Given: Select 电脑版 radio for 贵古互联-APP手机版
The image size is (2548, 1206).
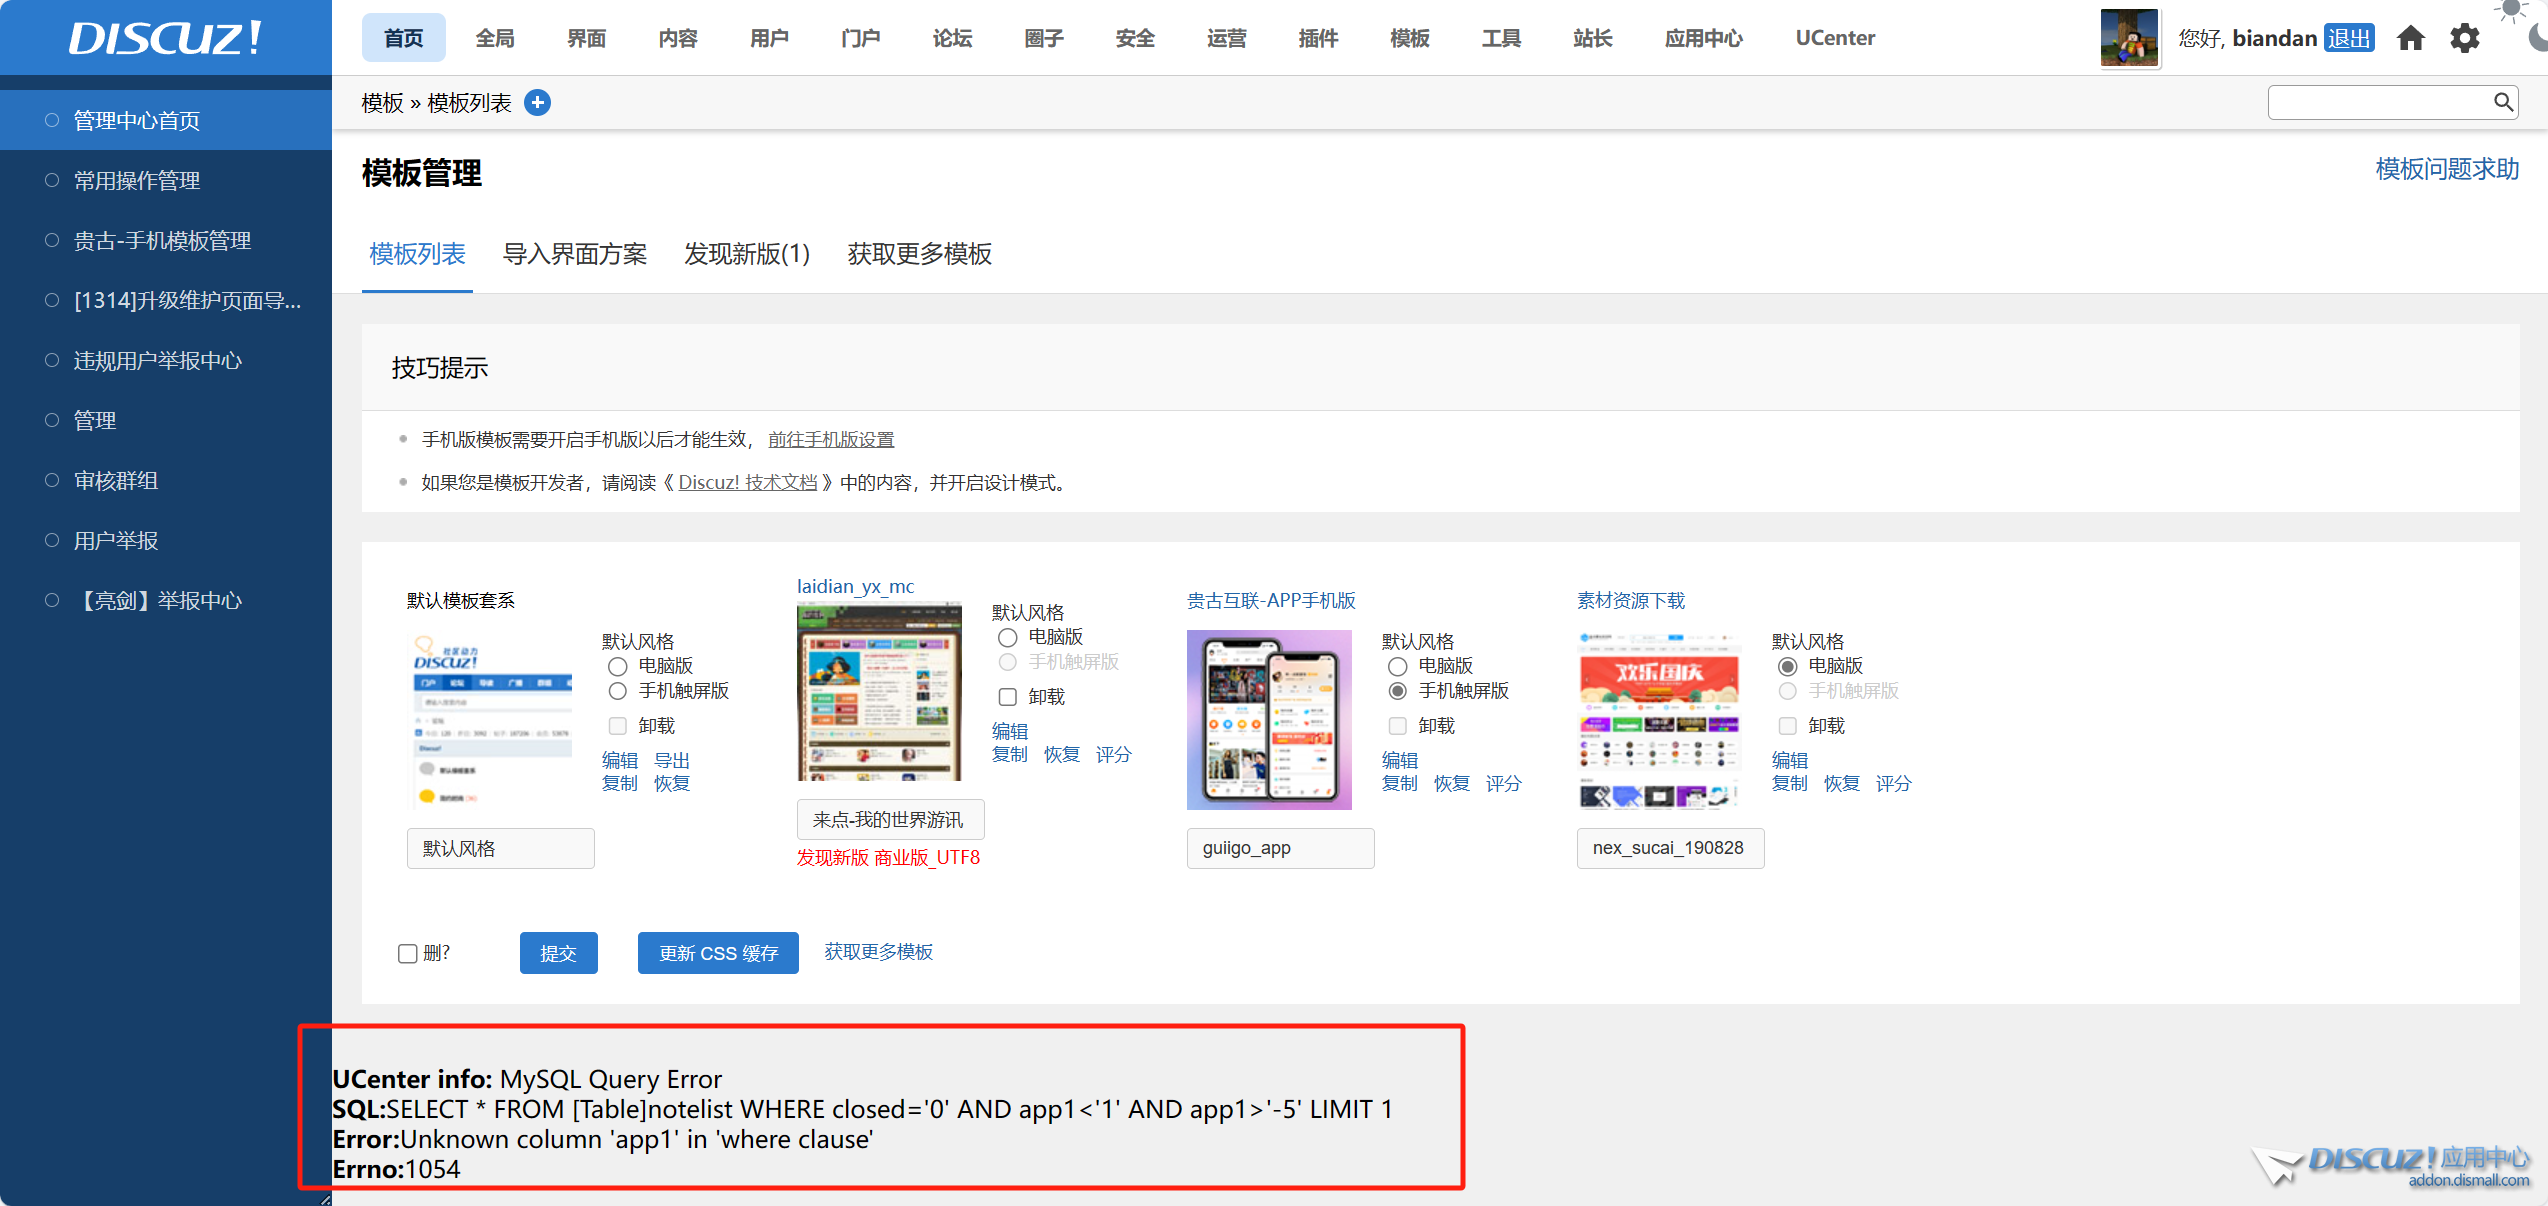Looking at the screenshot, I should (1397, 666).
